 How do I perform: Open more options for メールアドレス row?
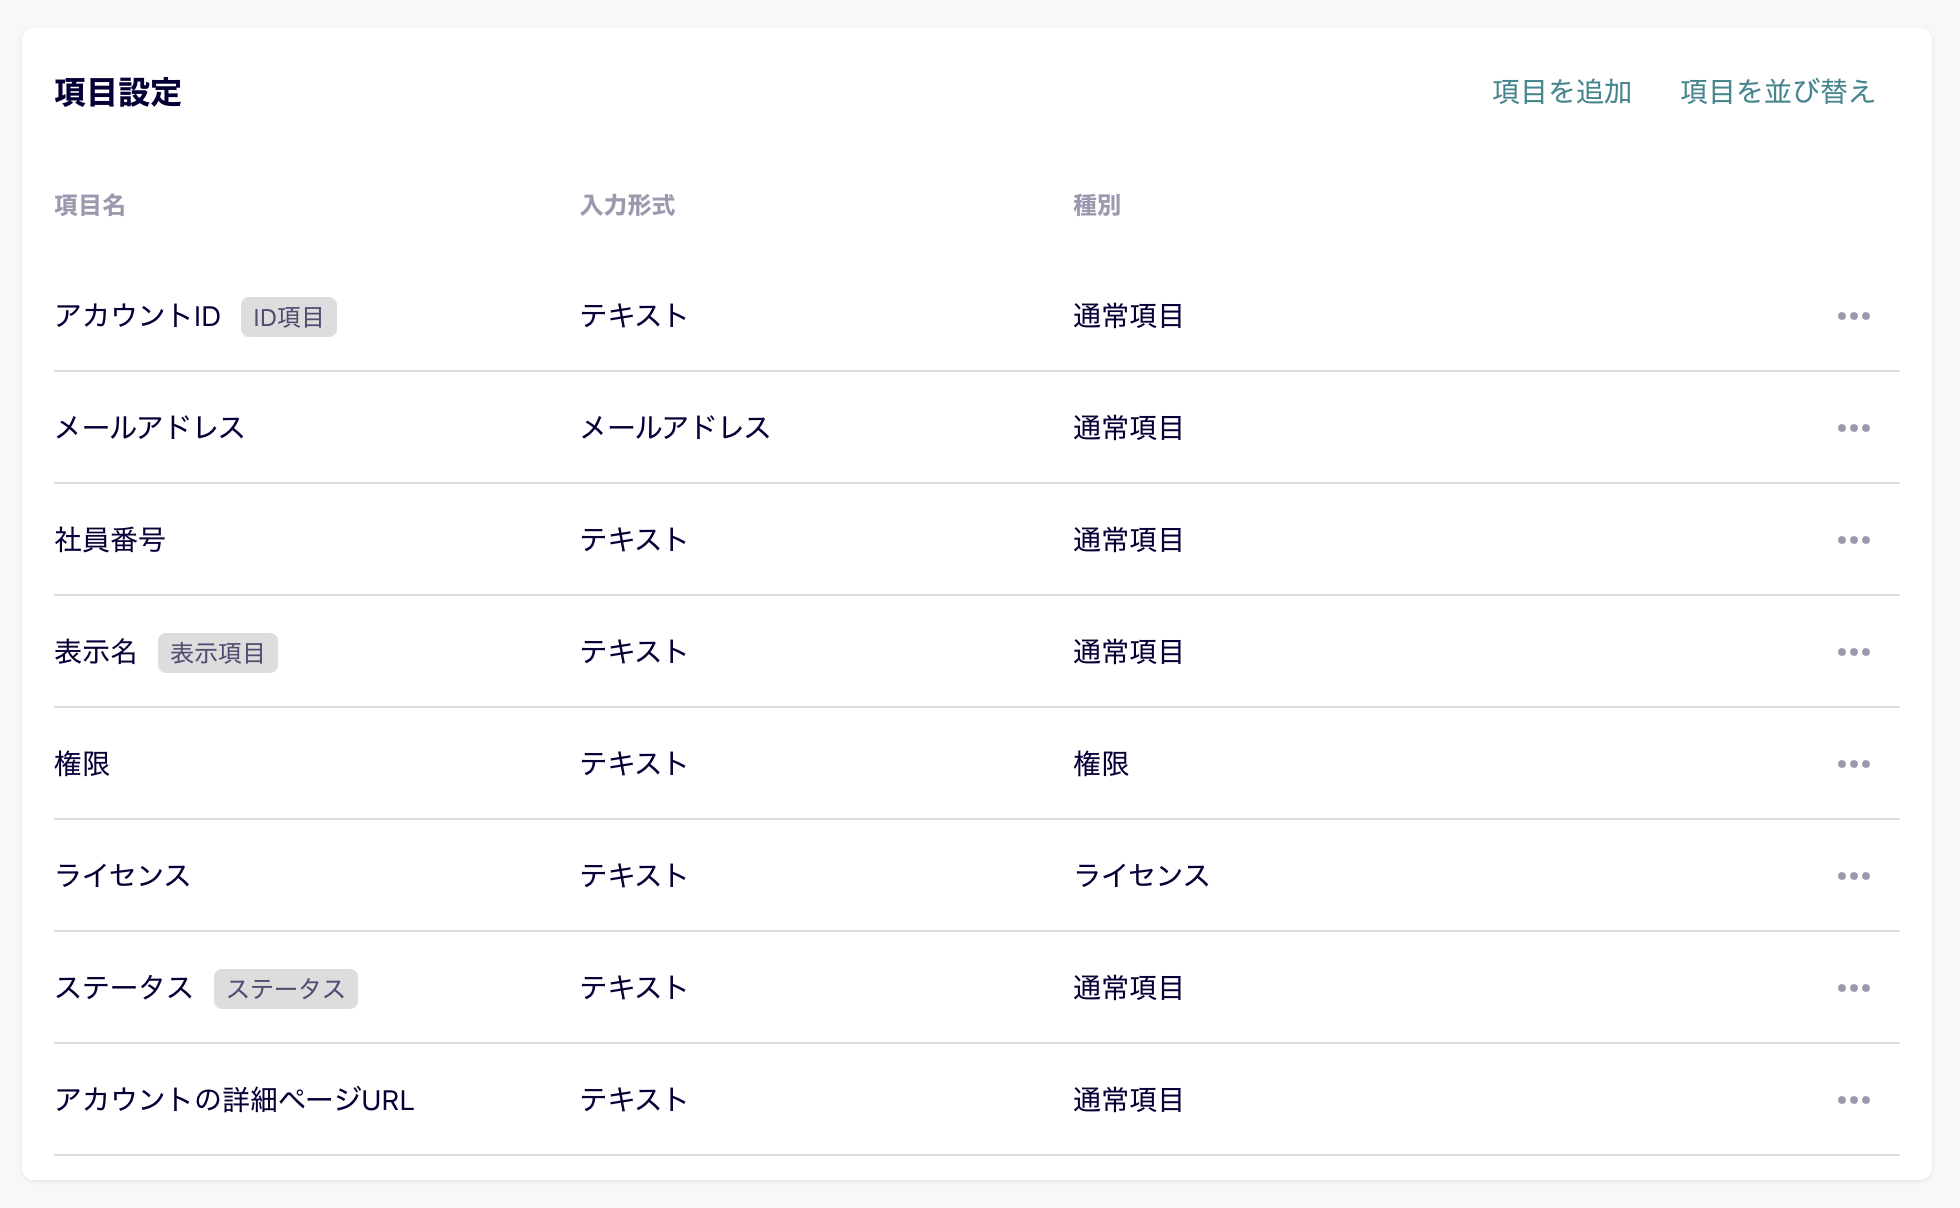click(x=1853, y=428)
